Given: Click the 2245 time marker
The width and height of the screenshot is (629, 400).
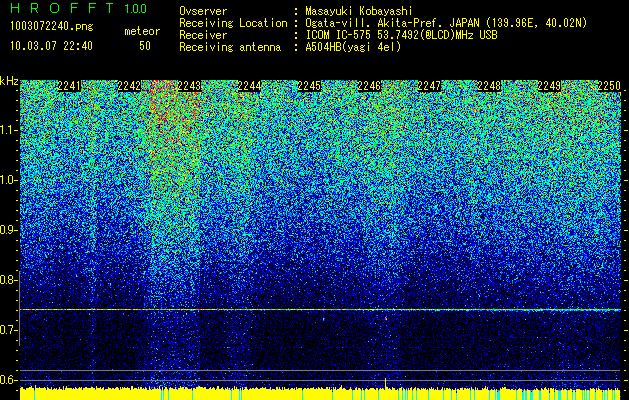Looking at the screenshot, I should (x=309, y=86).
